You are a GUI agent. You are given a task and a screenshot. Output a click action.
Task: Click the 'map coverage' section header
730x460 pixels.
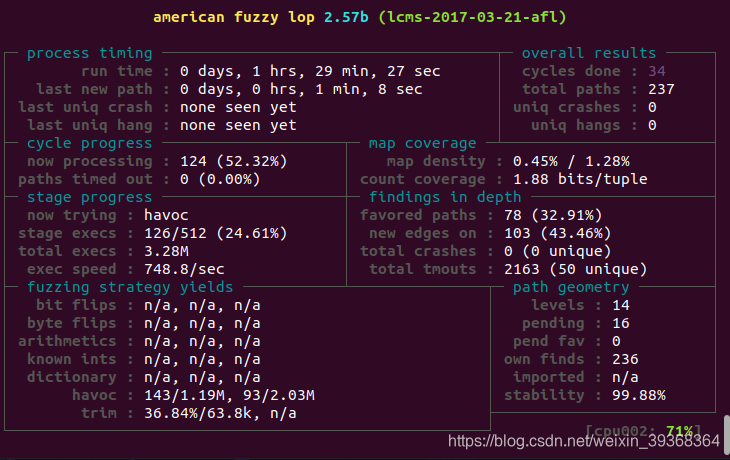[422, 143]
